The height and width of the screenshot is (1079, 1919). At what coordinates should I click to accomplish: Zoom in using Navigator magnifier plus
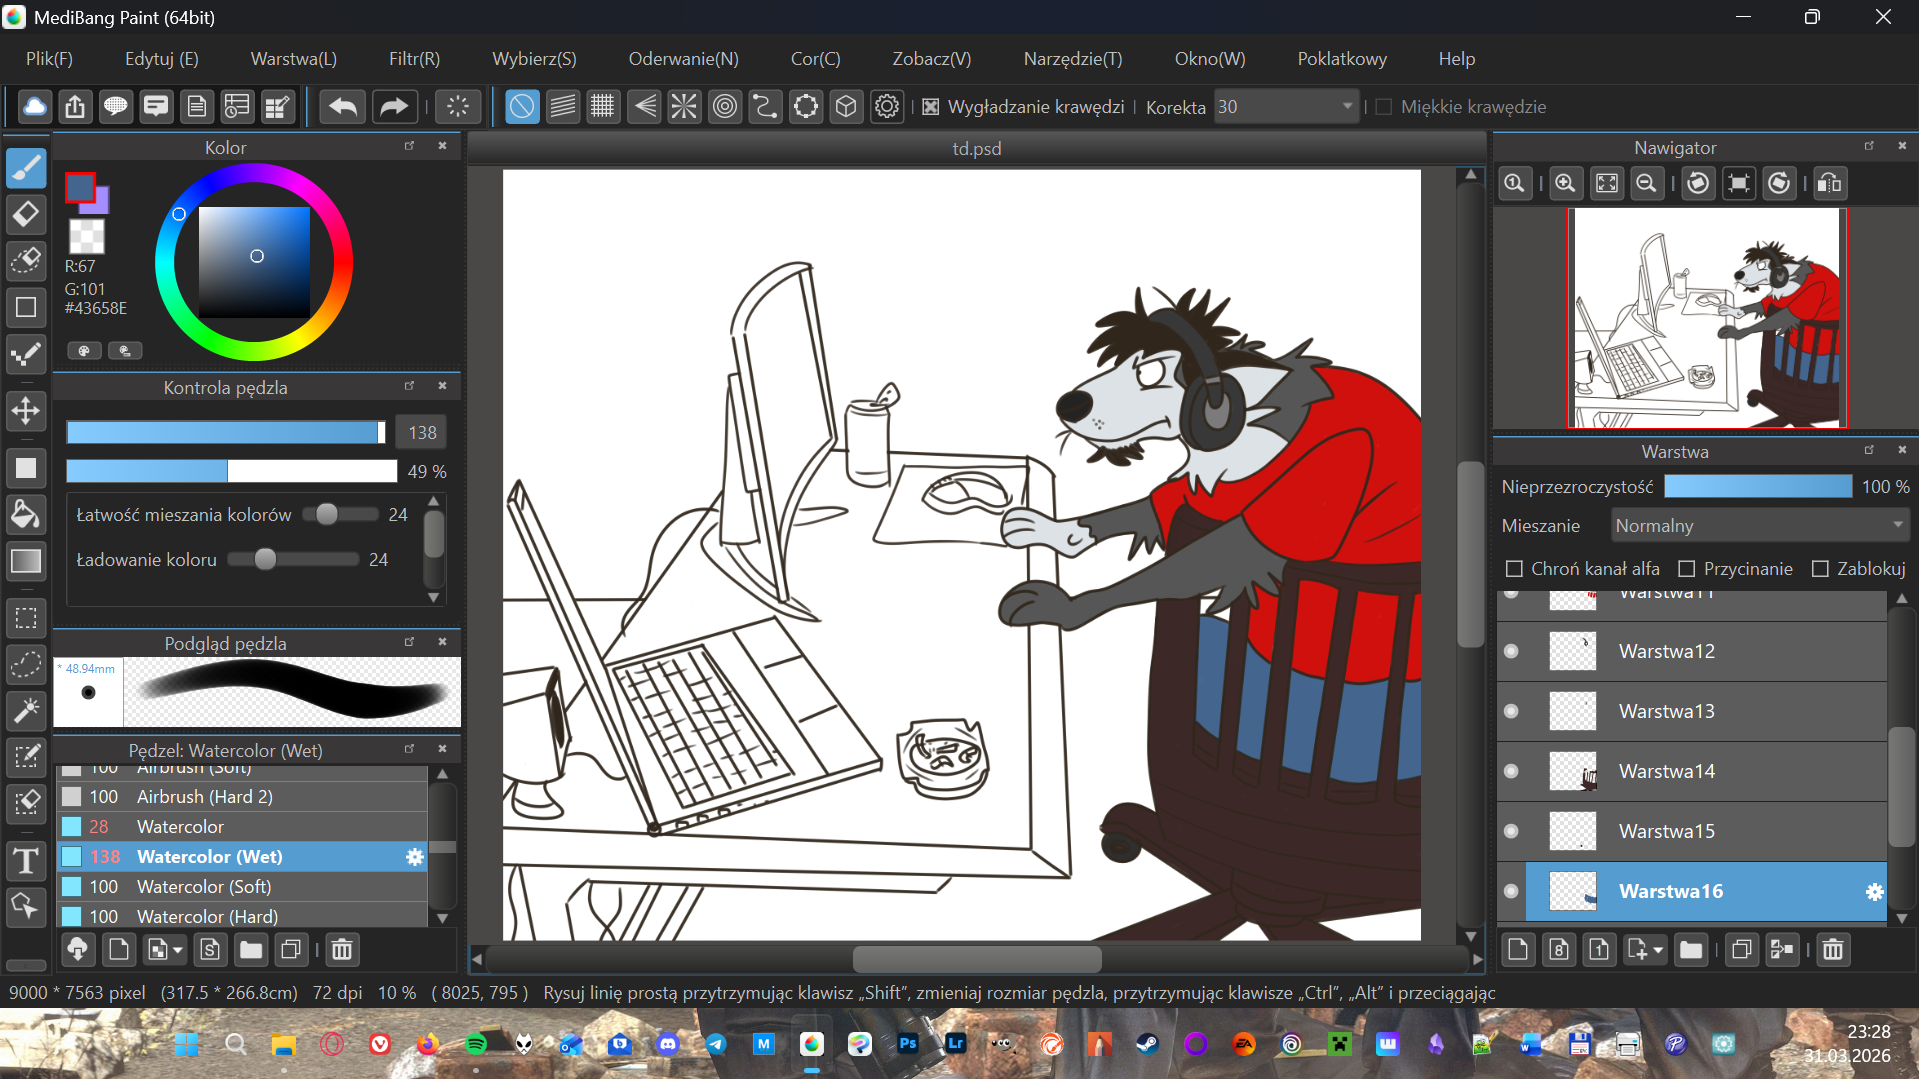pyautogui.click(x=1565, y=184)
